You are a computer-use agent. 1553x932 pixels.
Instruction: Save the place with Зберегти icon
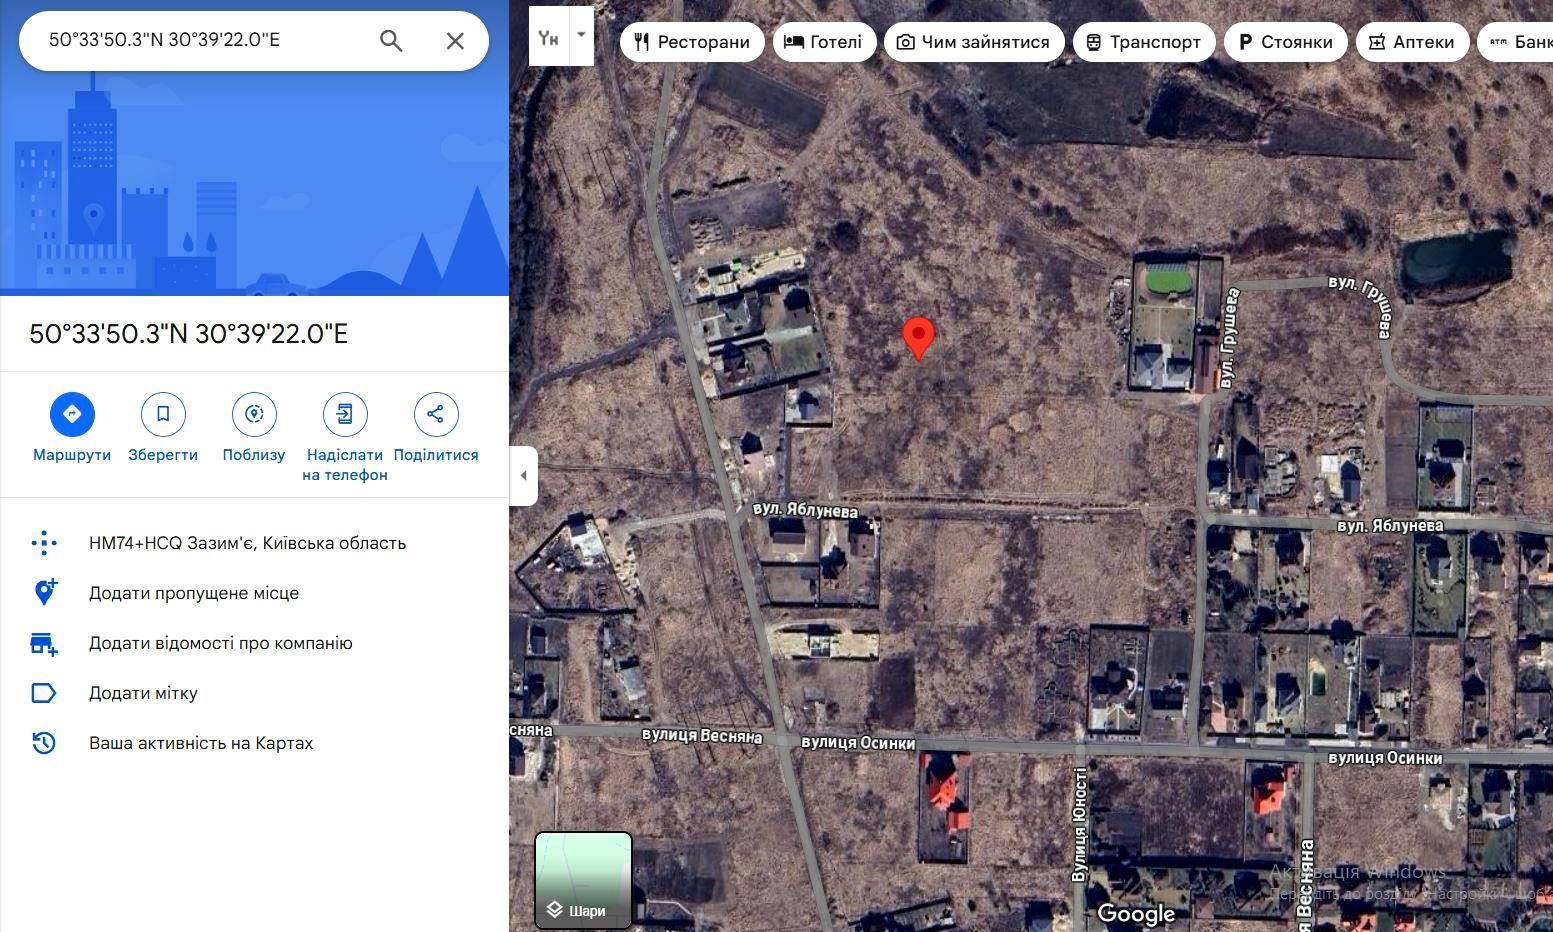click(163, 414)
